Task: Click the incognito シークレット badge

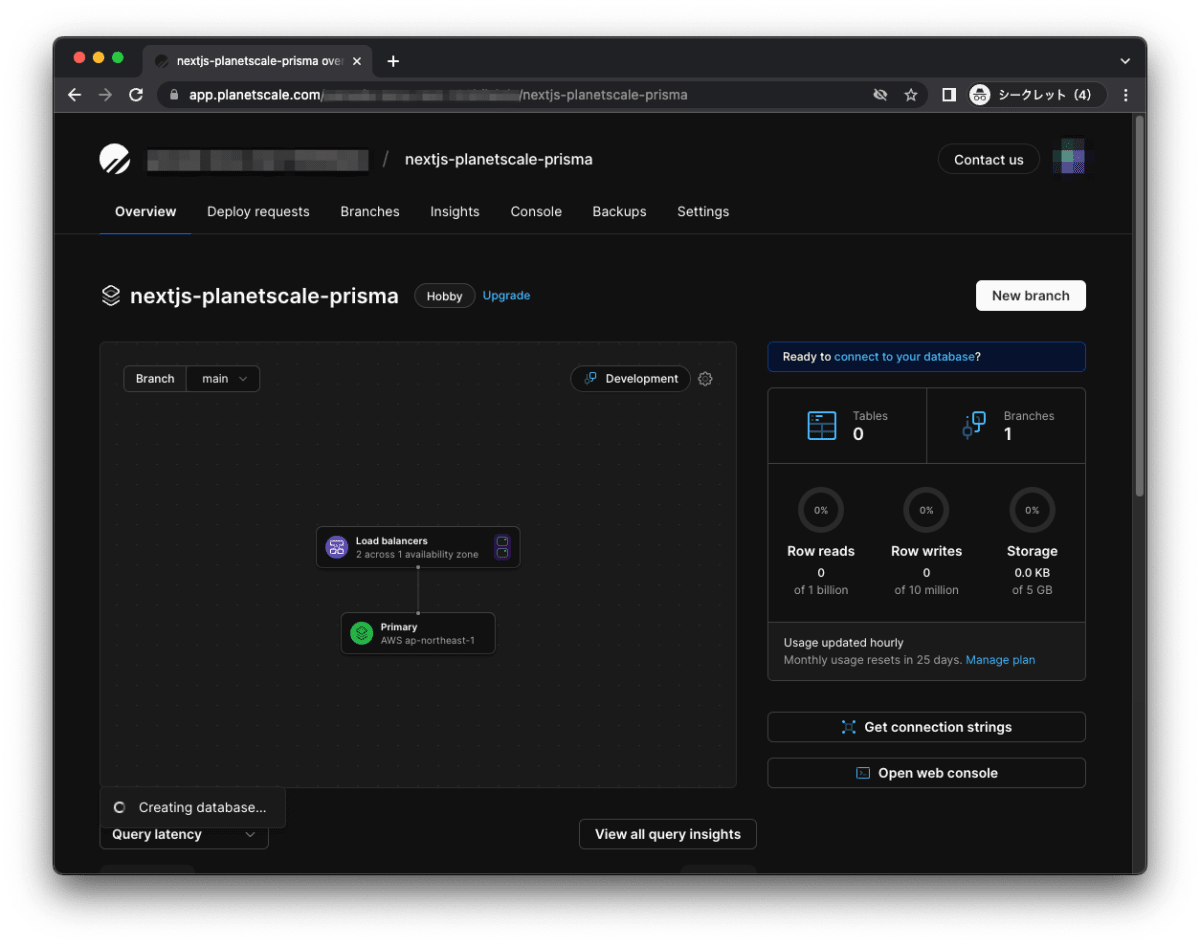Action: tap(1037, 95)
